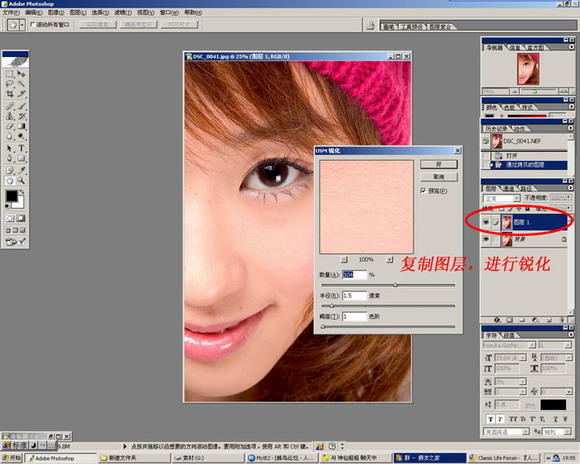The width and height of the screenshot is (580, 464).
Task: Select the Eyedropper tool
Action: tap(21, 170)
